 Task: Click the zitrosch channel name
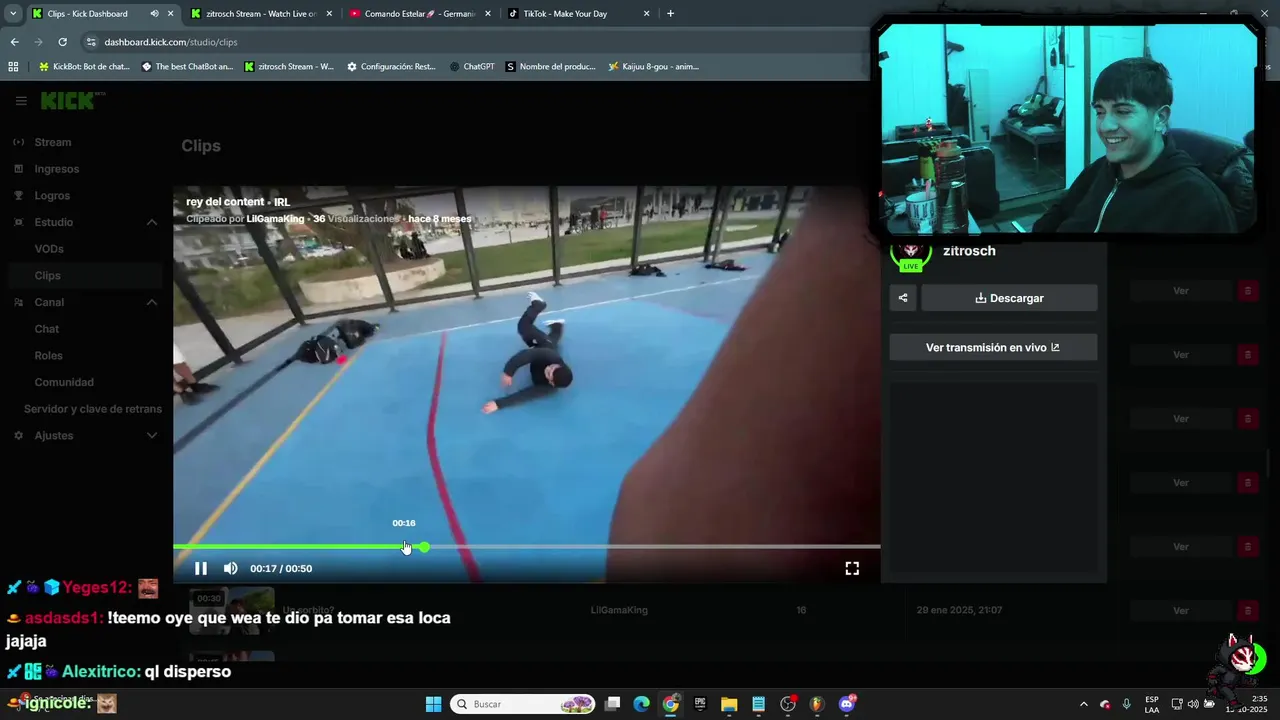click(x=969, y=251)
